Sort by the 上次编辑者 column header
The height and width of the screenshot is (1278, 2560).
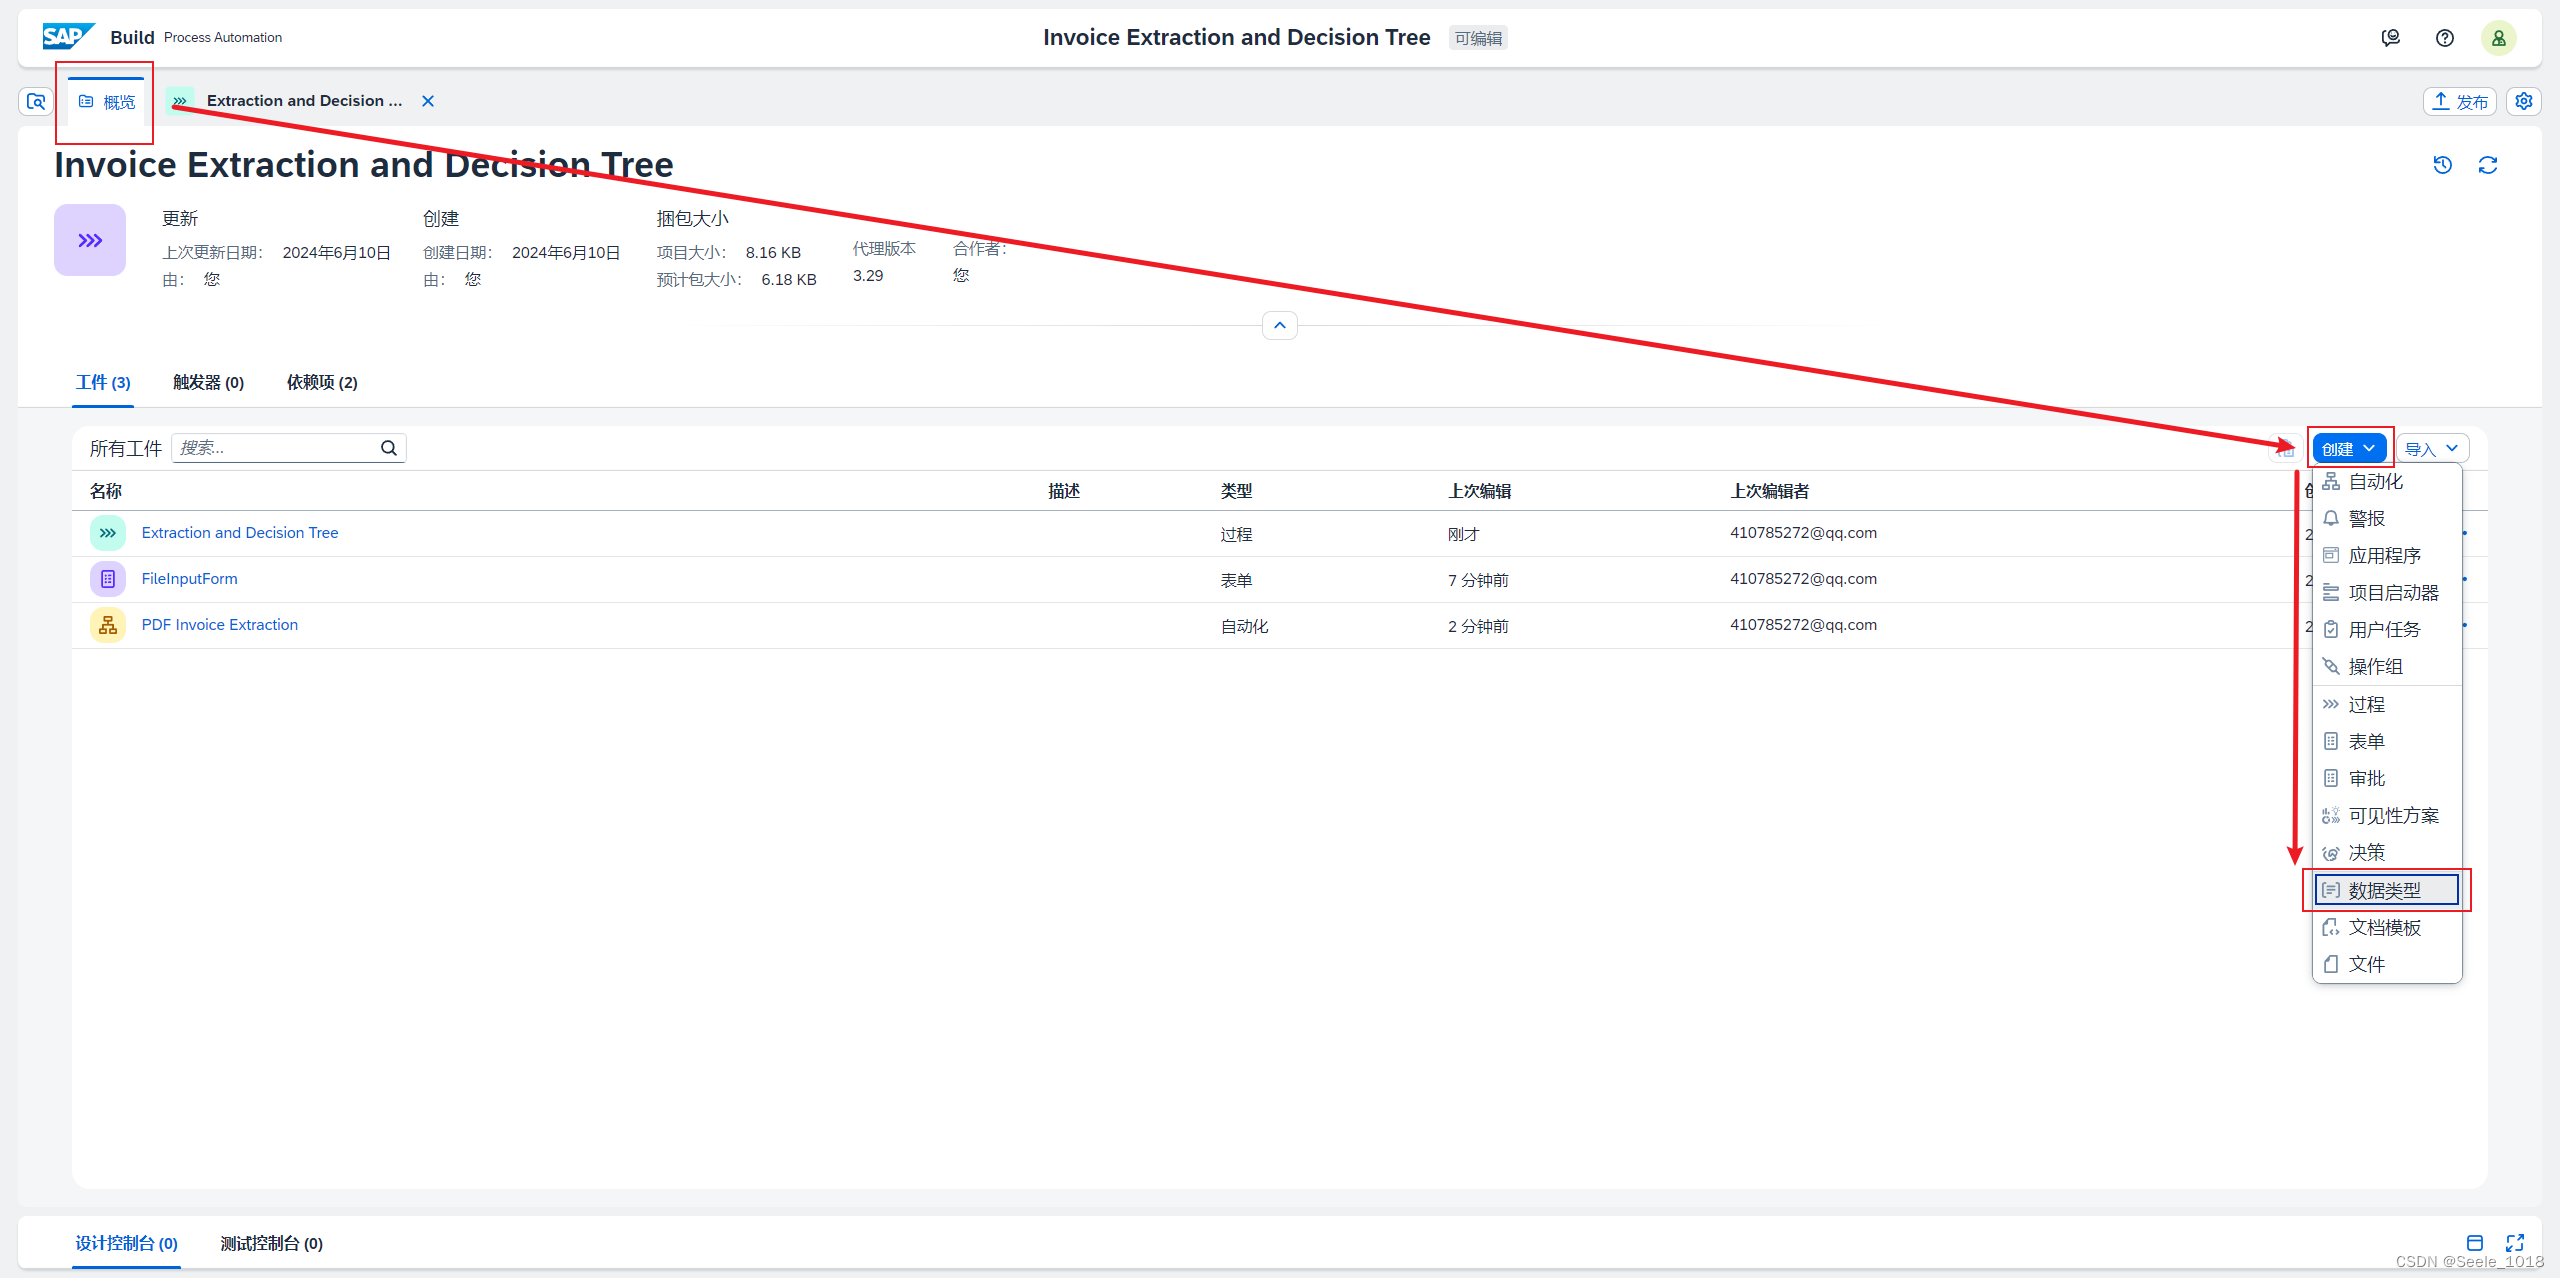point(1769,491)
